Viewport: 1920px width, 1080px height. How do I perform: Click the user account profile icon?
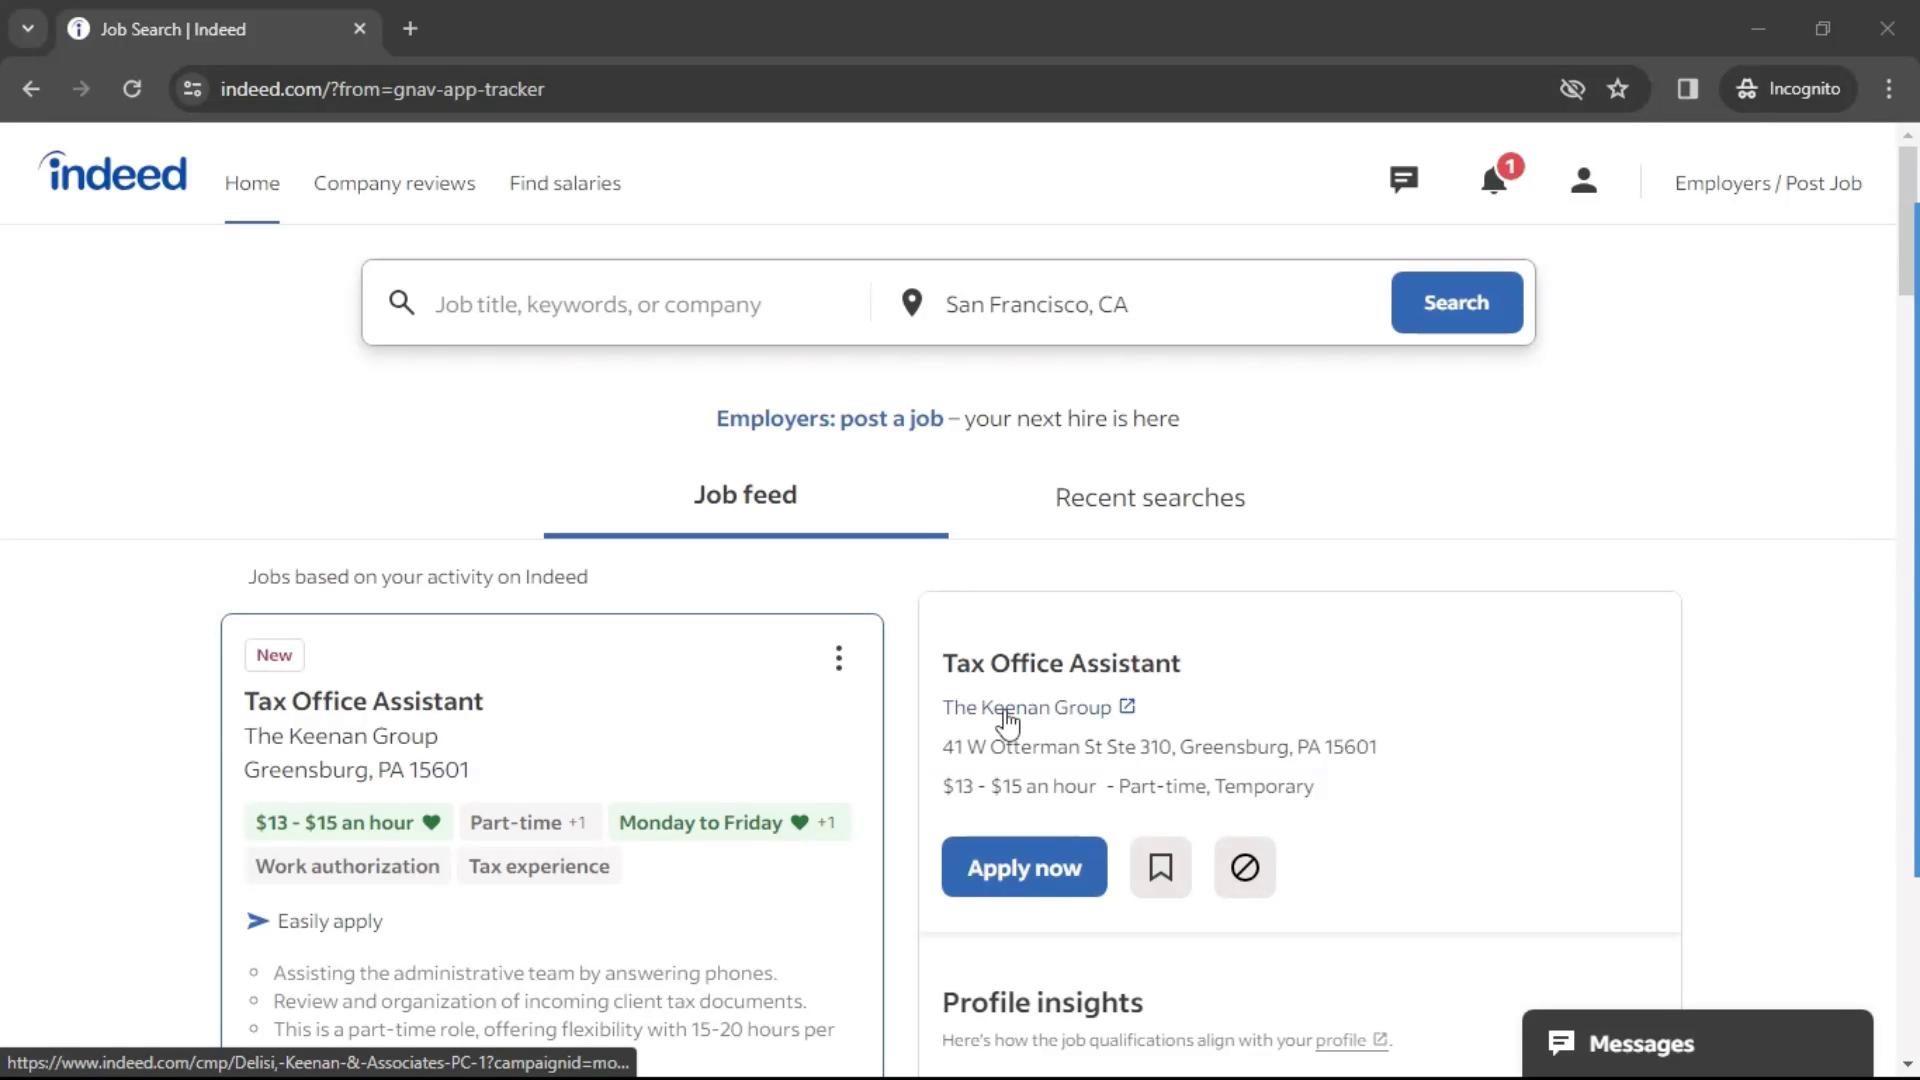click(x=1582, y=182)
